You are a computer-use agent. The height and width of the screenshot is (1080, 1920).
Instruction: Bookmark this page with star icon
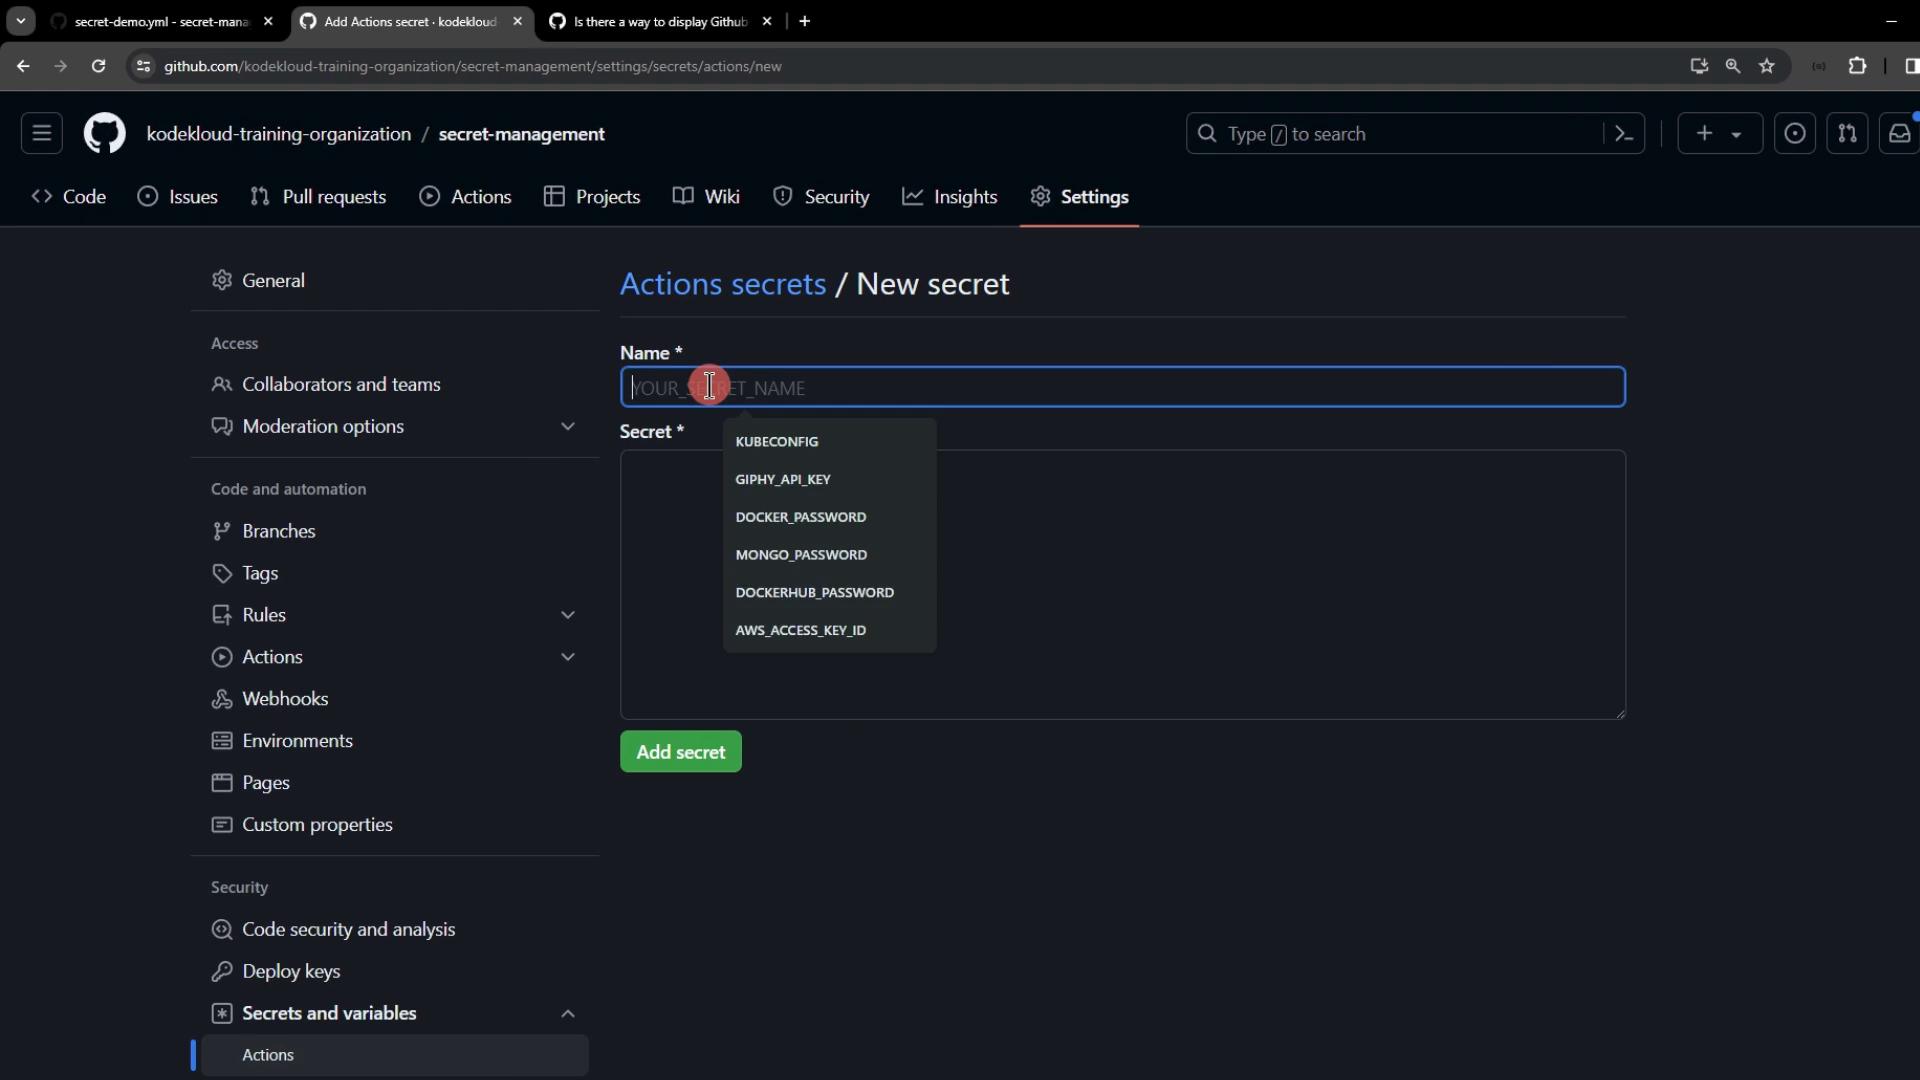click(x=1767, y=66)
